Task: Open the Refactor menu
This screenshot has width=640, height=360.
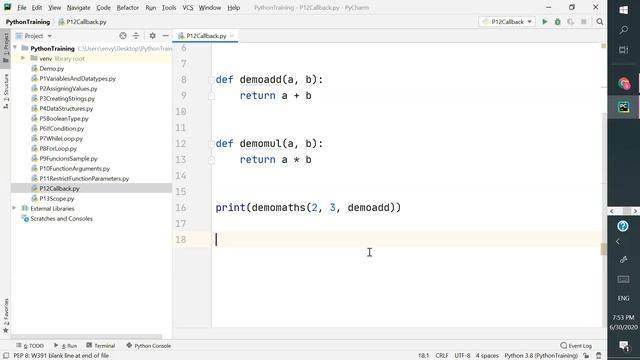Action: [128, 8]
